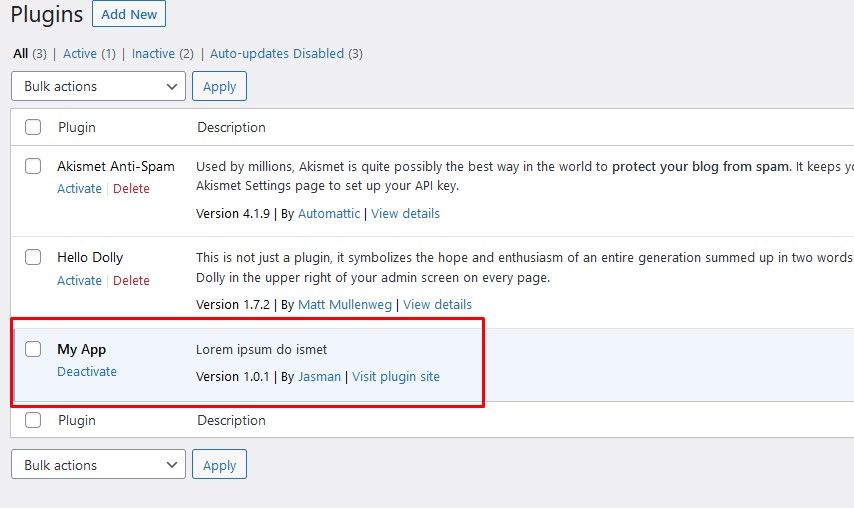
Task: Open Matt Mullenweg author link
Action: pos(345,305)
